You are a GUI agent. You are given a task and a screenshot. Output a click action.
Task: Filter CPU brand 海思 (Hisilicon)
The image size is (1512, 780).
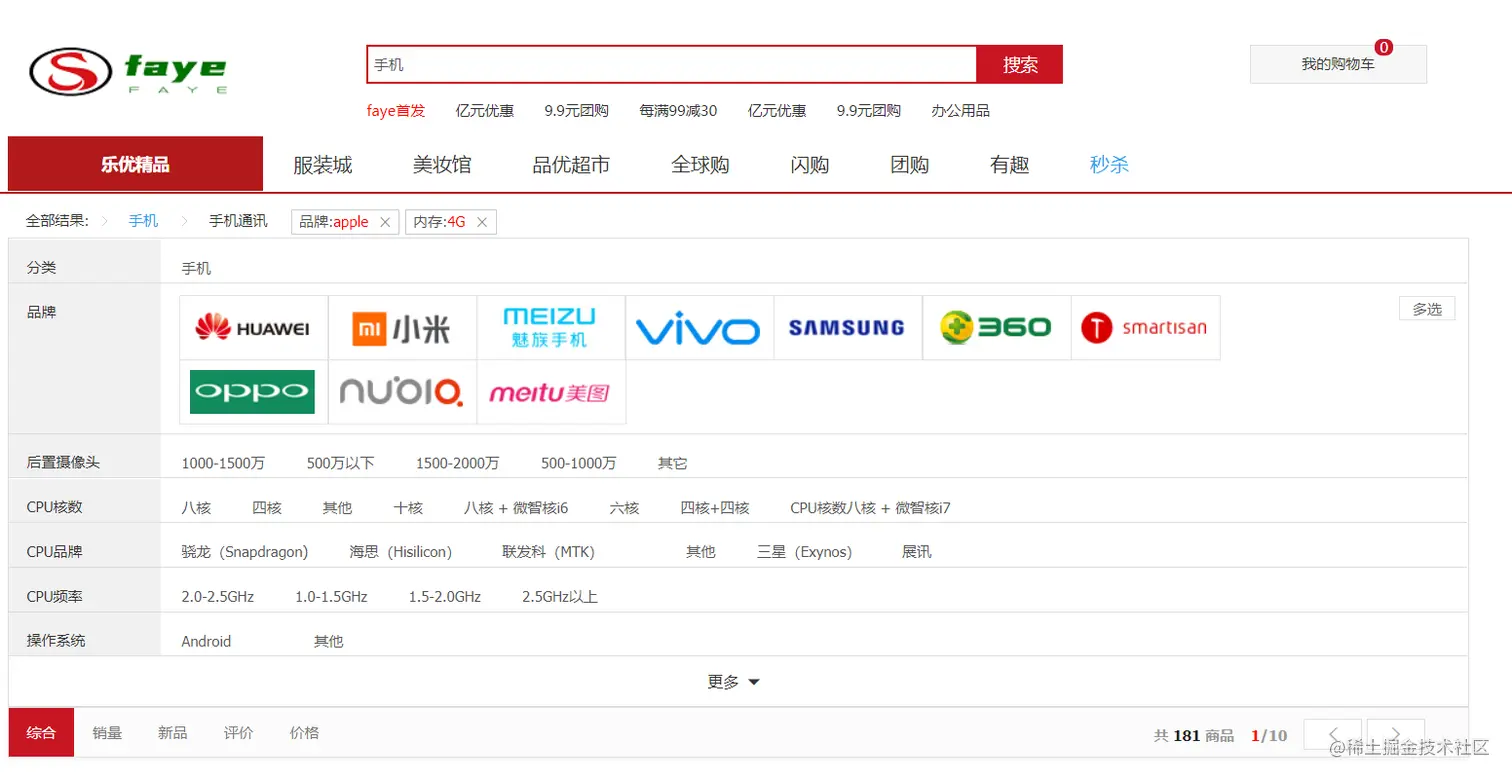[400, 552]
